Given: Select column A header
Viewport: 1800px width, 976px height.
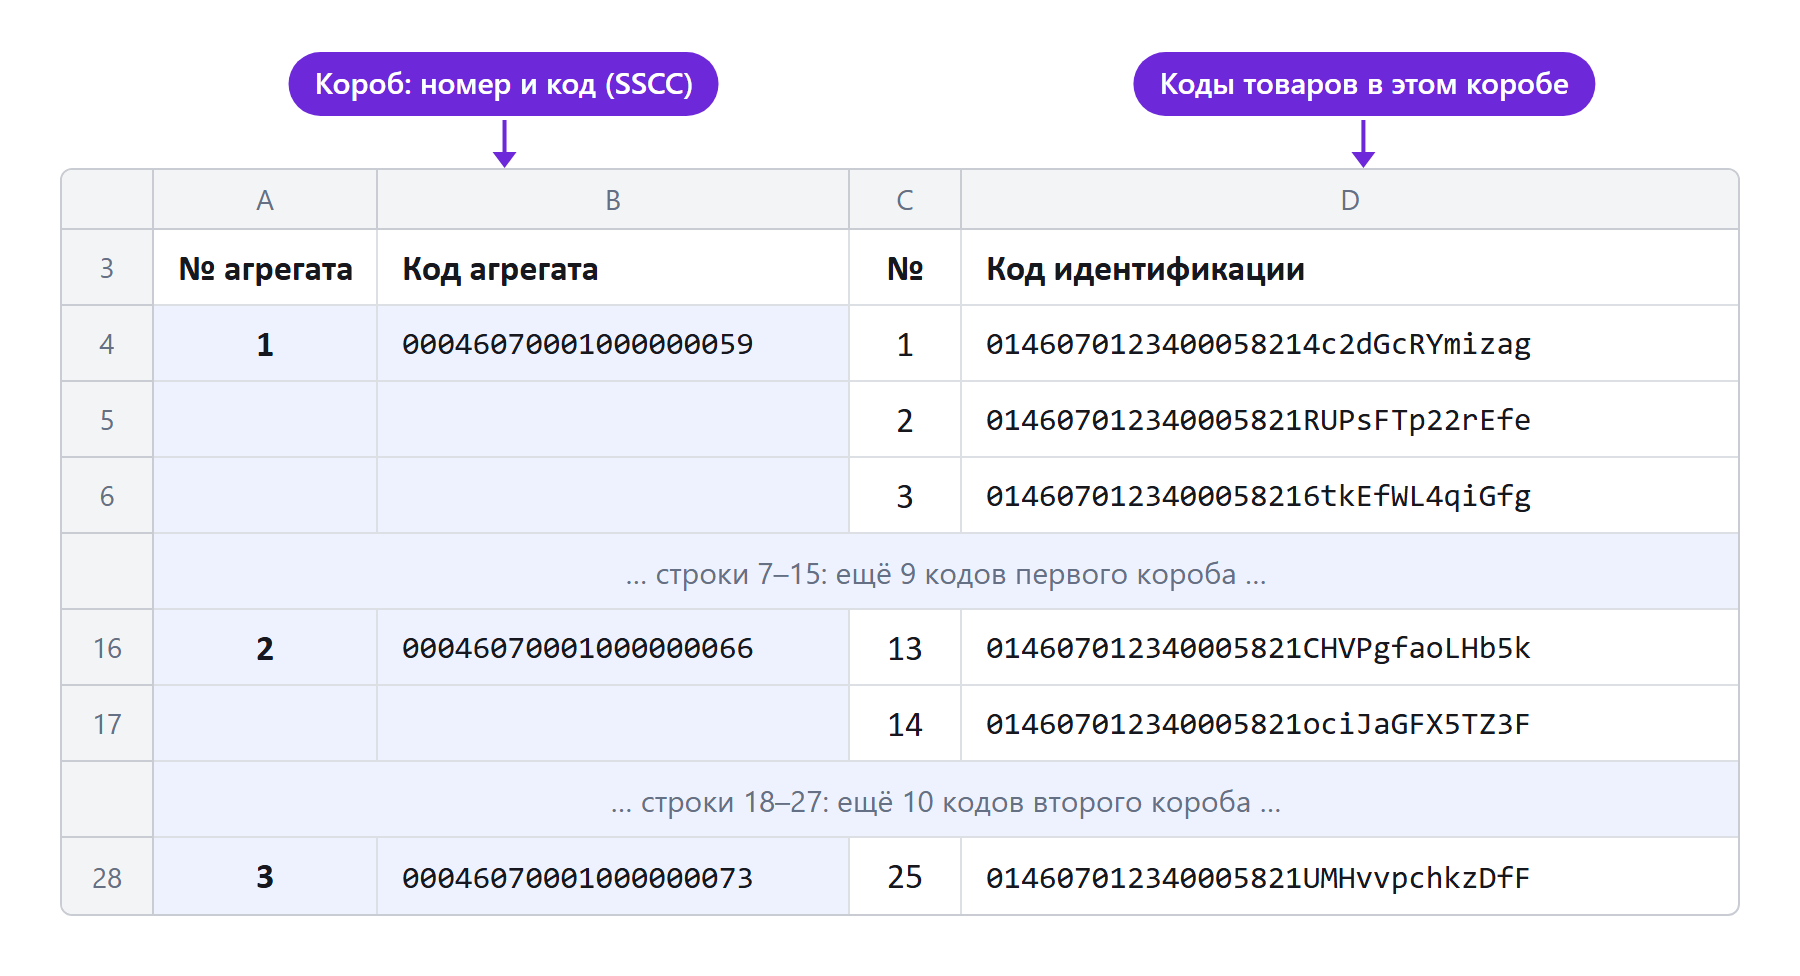Looking at the screenshot, I should 265,200.
